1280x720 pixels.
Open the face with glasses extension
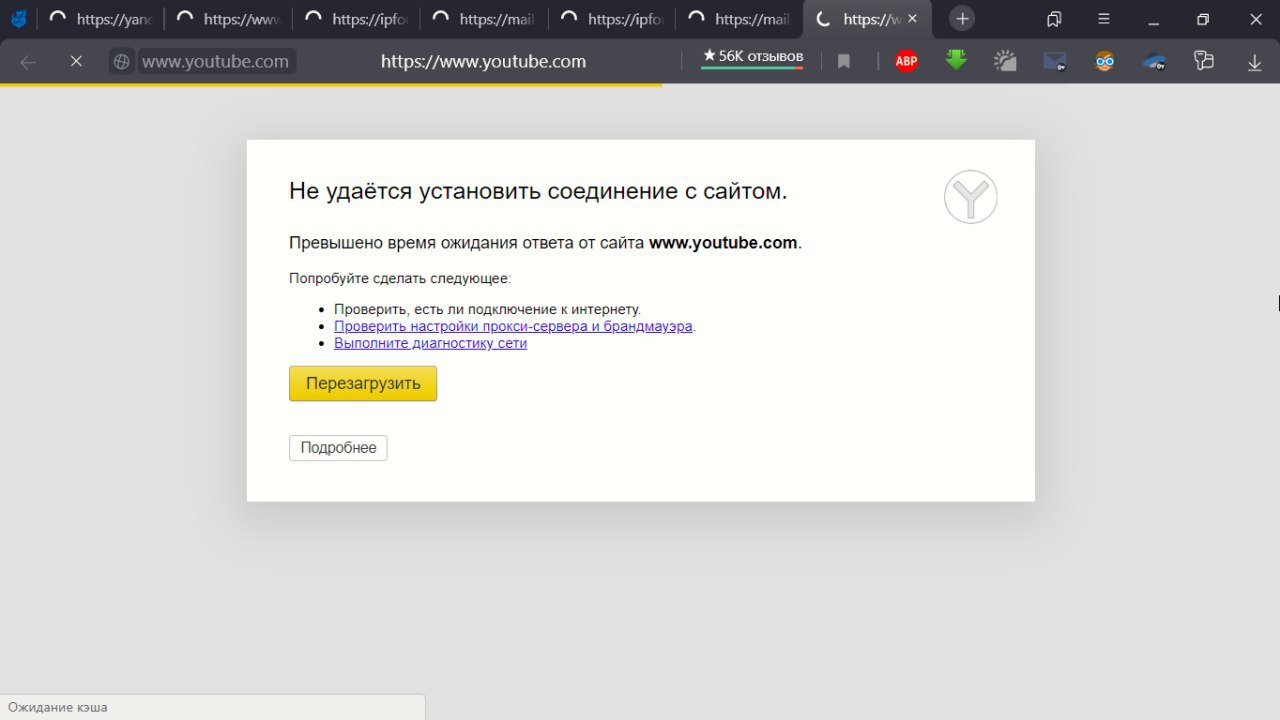[1104, 61]
